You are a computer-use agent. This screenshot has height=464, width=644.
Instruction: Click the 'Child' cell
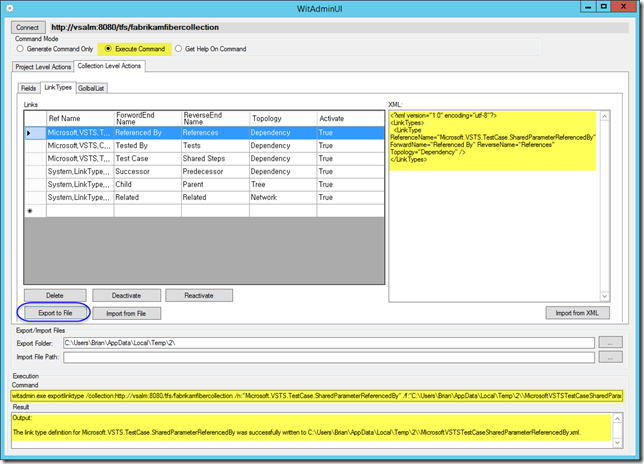tap(147, 184)
